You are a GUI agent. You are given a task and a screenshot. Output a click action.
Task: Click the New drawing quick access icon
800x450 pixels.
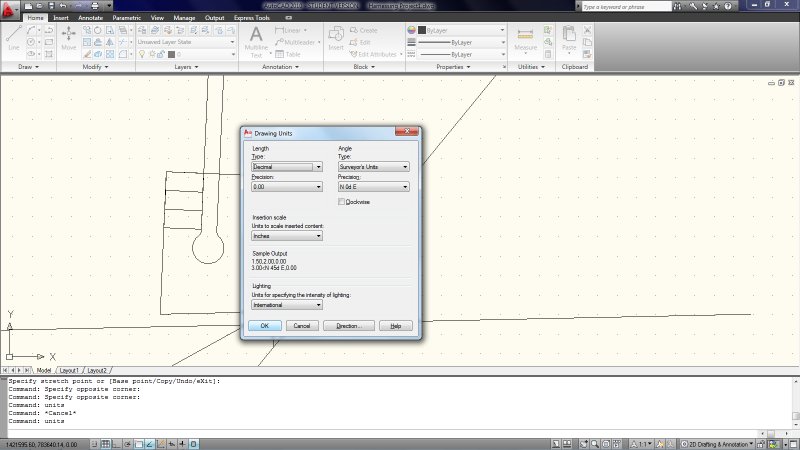coord(29,6)
